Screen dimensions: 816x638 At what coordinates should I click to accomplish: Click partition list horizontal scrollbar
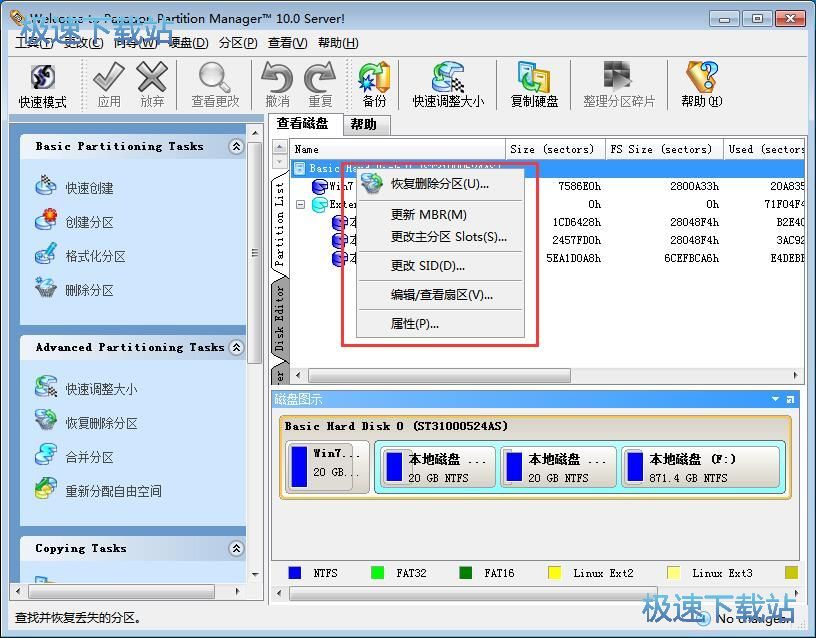440,375
